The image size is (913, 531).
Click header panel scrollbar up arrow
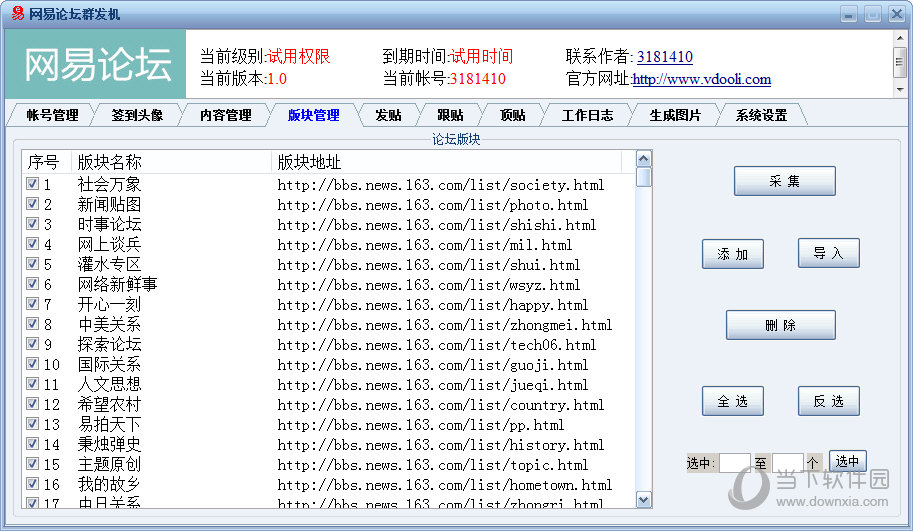point(900,38)
